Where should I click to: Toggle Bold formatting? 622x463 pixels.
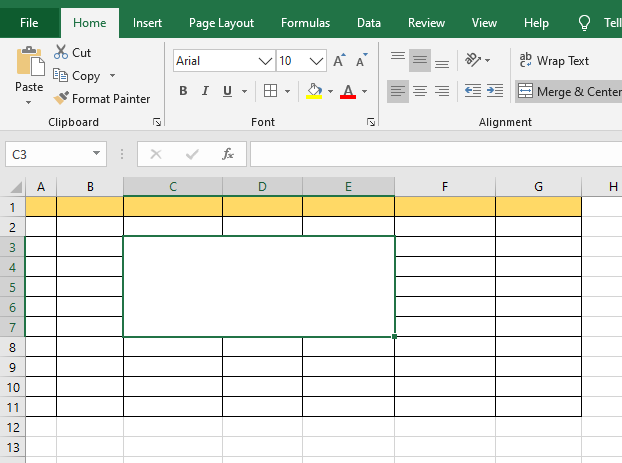coord(183,91)
